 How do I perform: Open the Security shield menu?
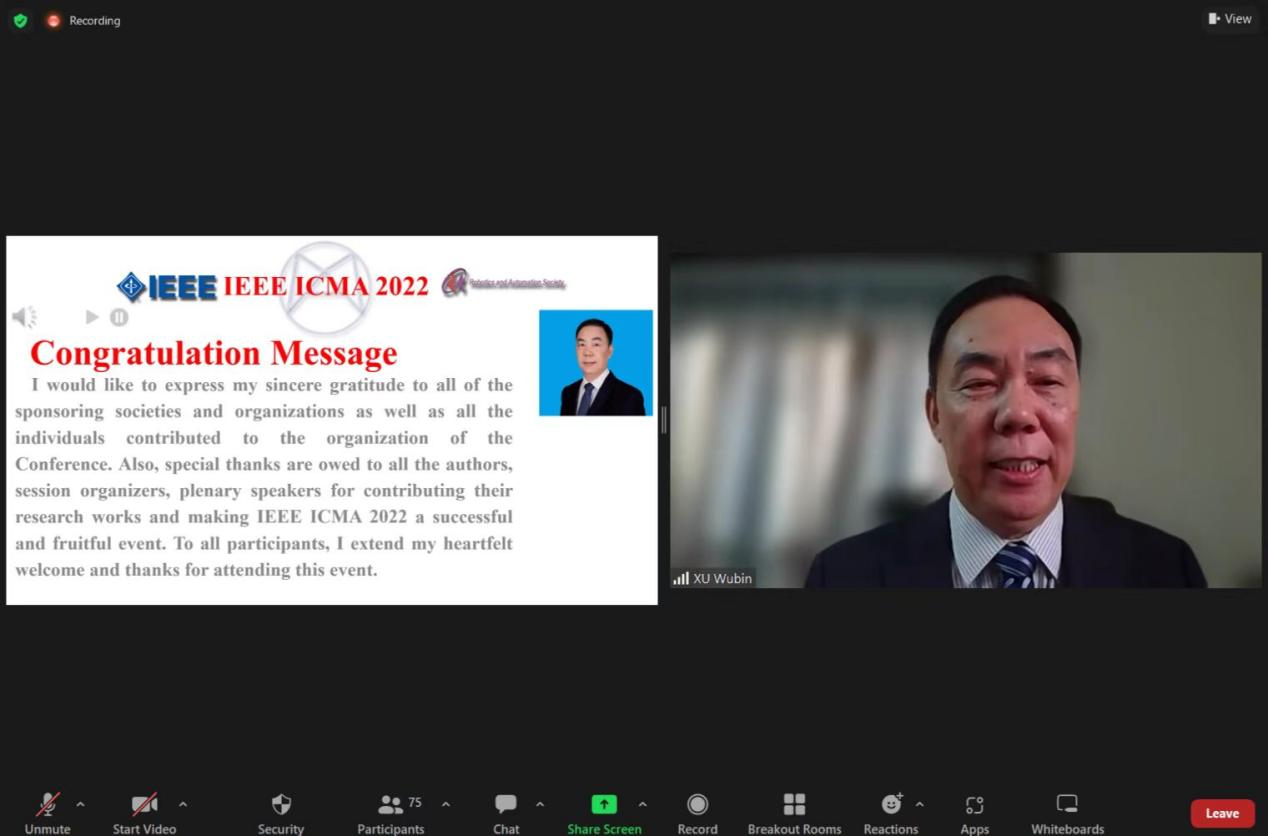tap(281, 813)
